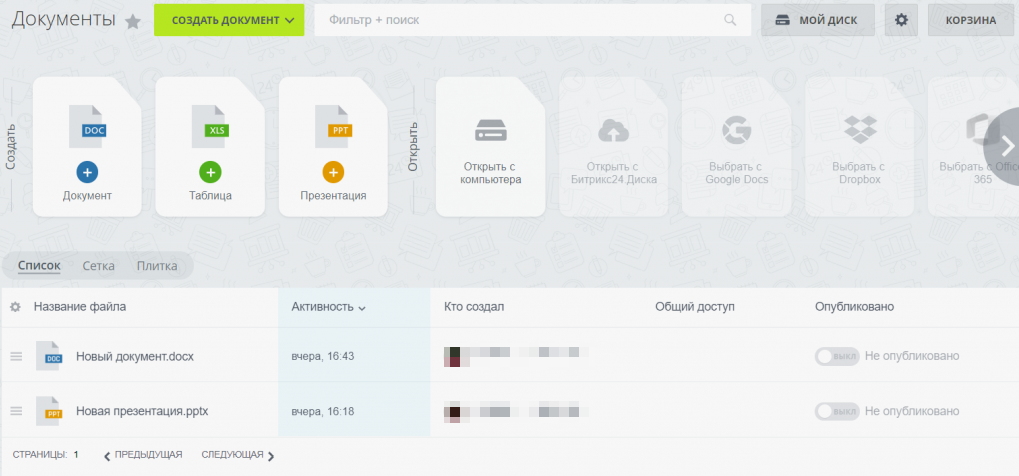
Task: Open the Корзина trash
Action: [971, 20]
